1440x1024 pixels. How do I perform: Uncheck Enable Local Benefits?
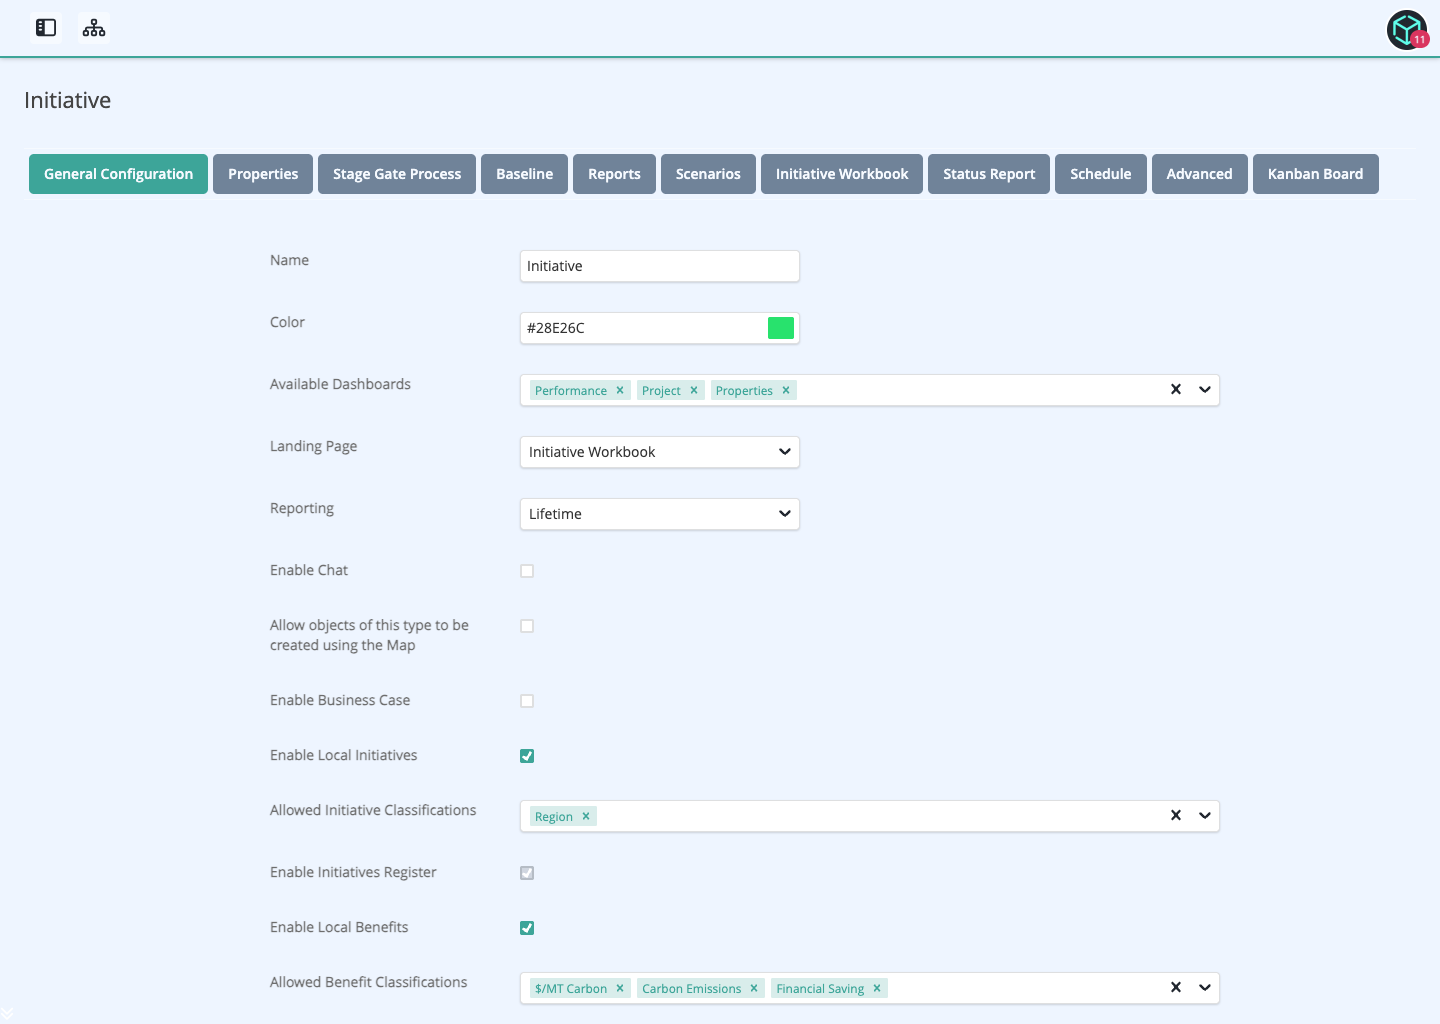pyautogui.click(x=527, y=928)
